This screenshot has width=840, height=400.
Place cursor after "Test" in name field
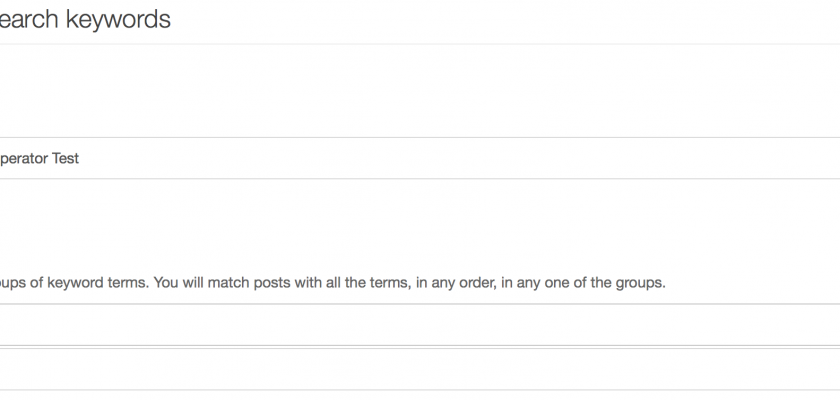click(x=81, y=158)
